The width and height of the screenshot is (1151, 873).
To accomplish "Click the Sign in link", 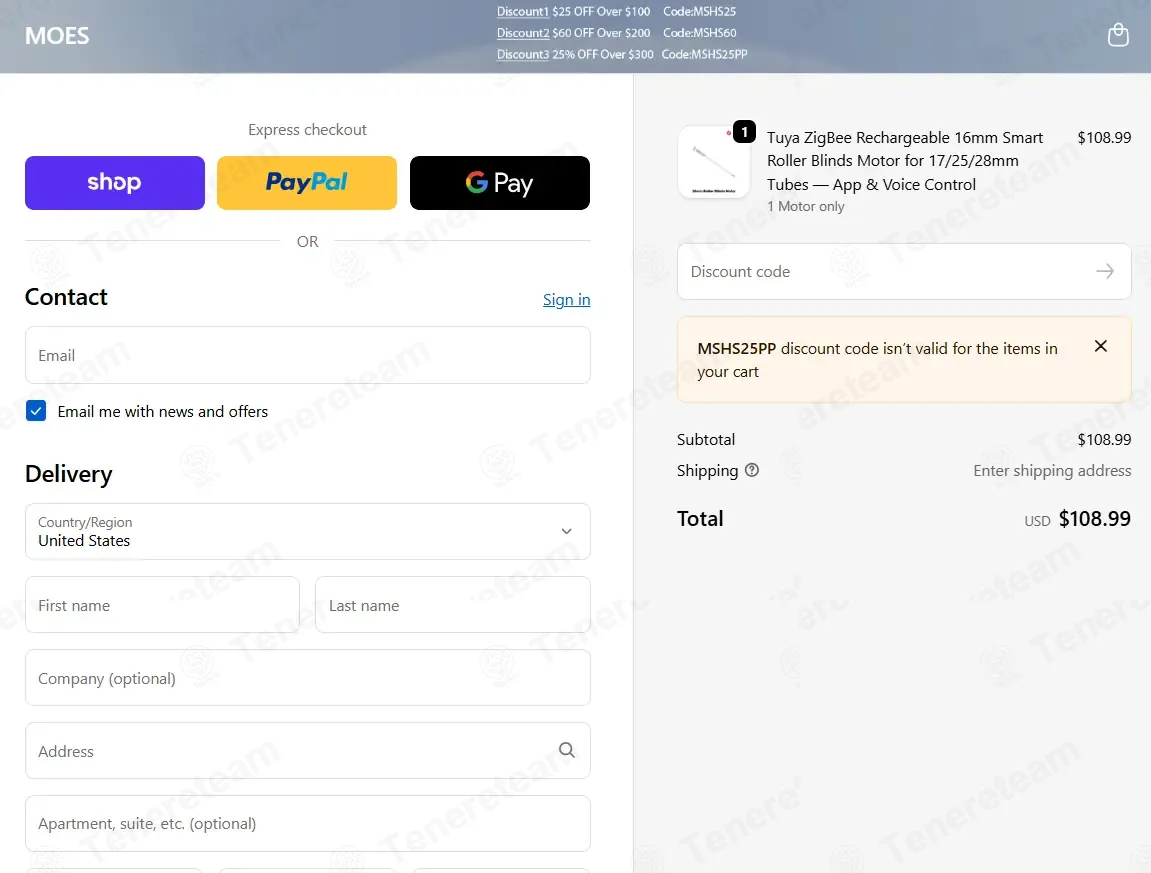I will (567, 300).
